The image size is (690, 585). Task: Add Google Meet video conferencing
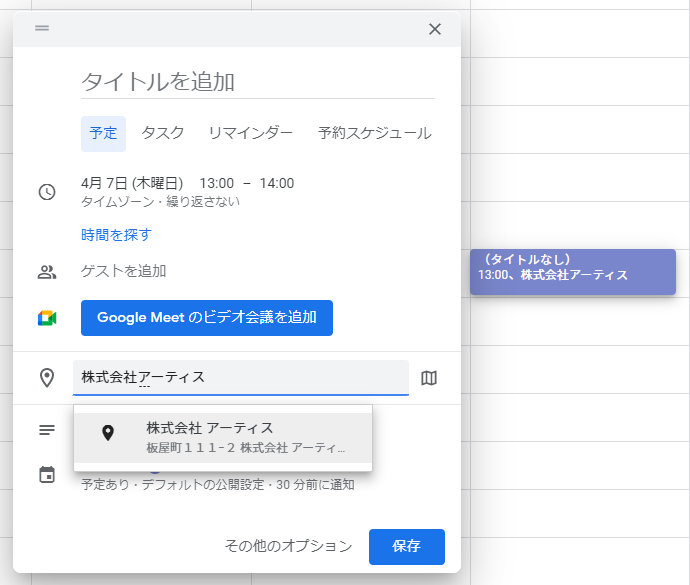pos(207,318)
